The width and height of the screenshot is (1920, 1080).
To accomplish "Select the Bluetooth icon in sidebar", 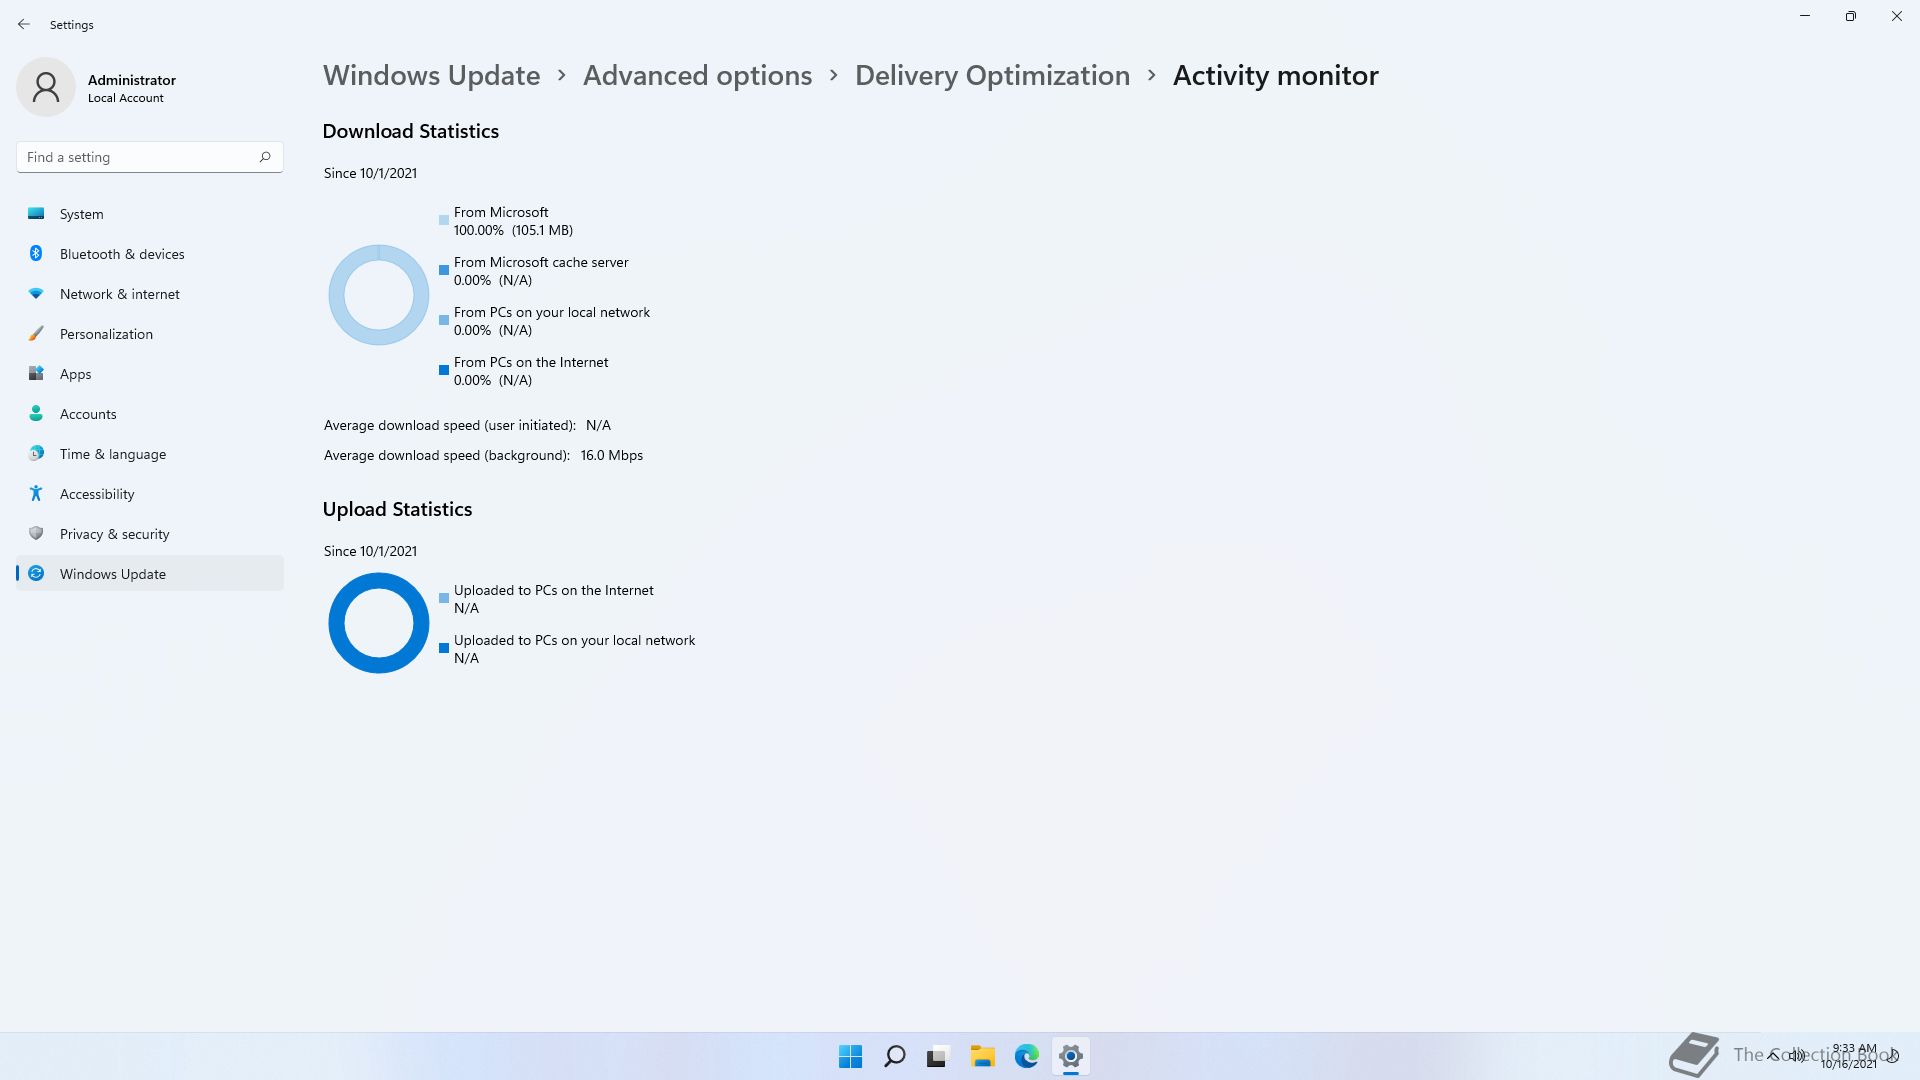I will point(36,253).
